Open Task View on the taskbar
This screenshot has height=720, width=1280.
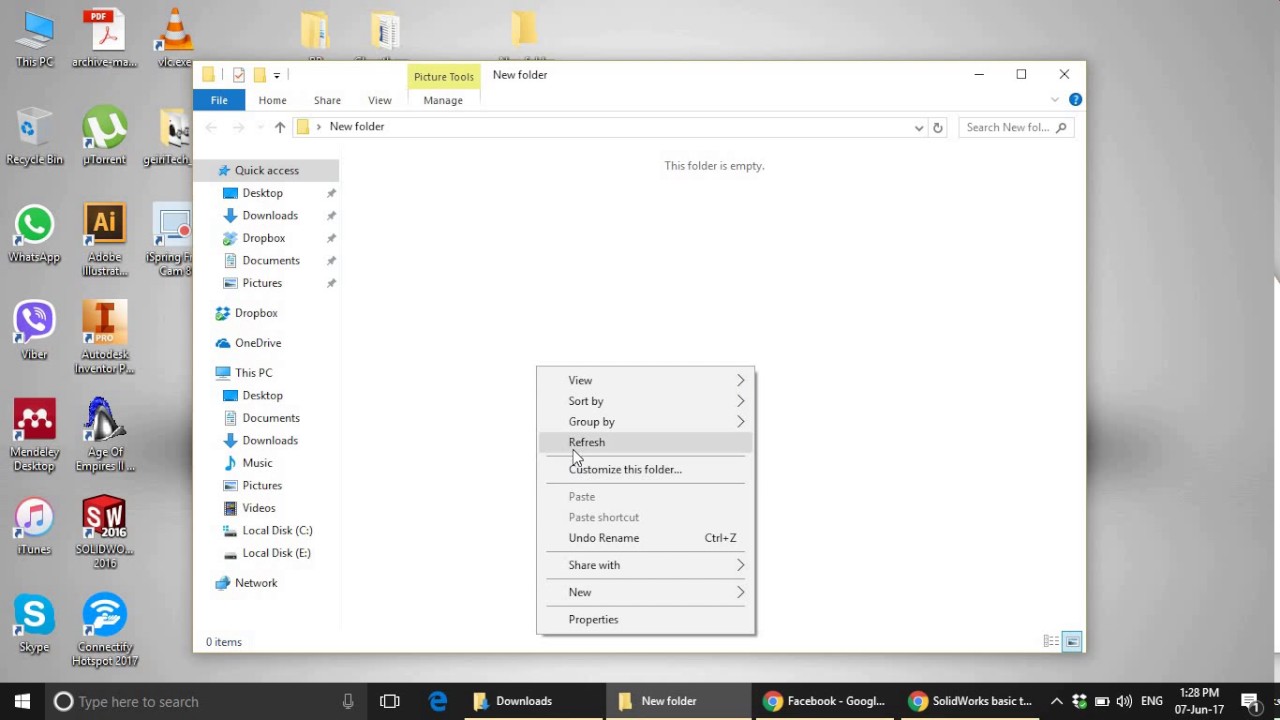coord(390,701)
